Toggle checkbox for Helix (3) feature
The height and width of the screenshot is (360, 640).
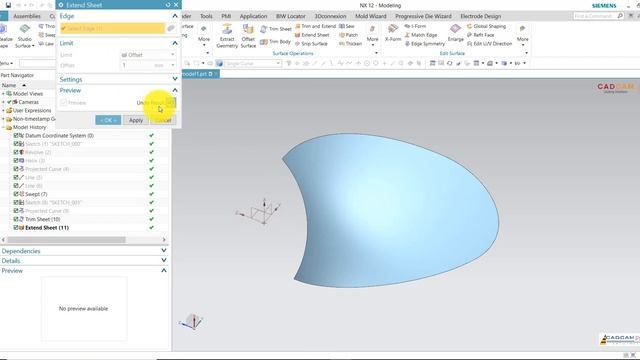[16, 160]
